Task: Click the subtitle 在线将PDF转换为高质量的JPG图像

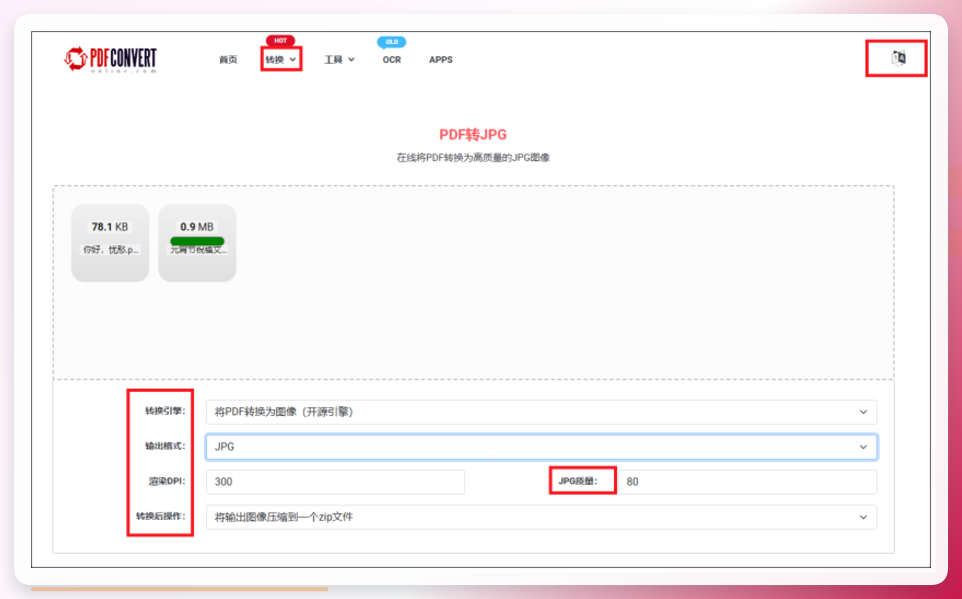Action: click(x=473, y=158)
